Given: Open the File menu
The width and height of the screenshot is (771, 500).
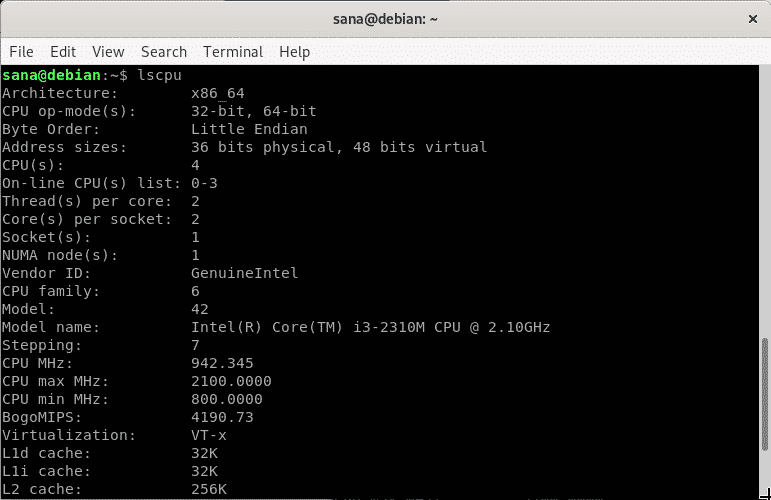Looking at the screenshot, I should pyautogui.click(x=21, y=52).
